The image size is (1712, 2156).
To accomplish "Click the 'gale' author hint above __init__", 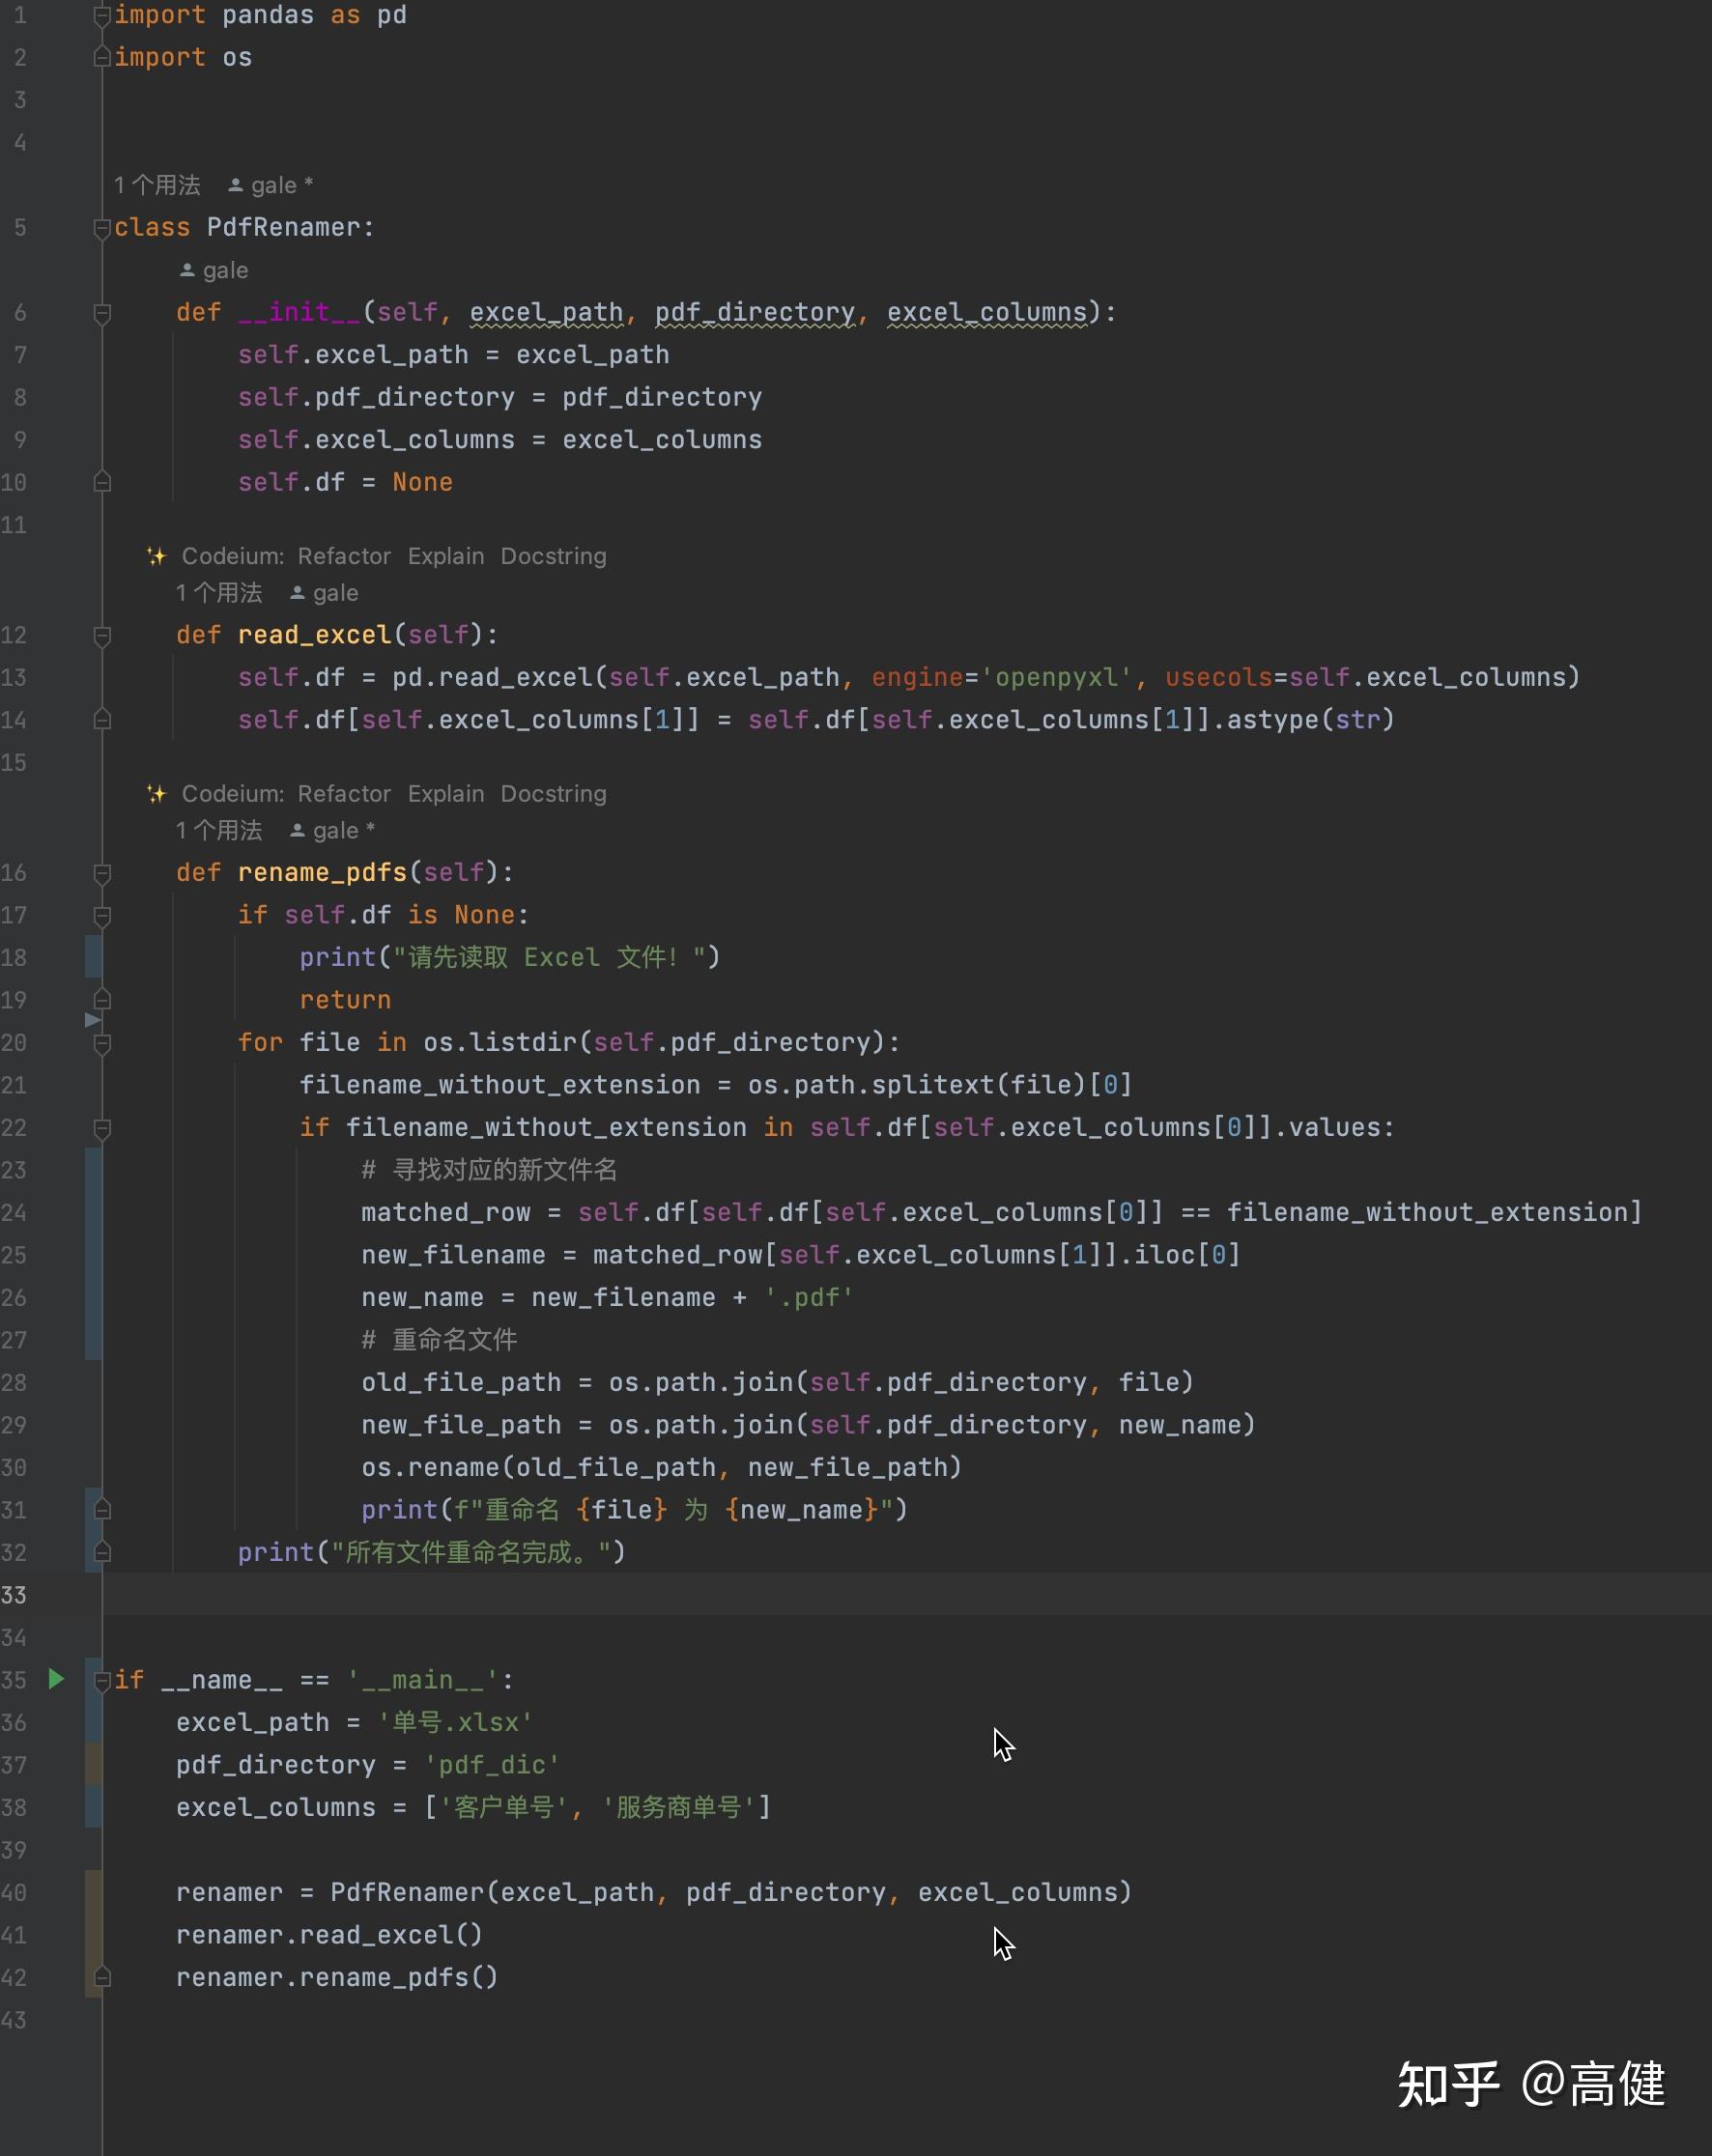I will pyautogui.click(x=214, y=270).
